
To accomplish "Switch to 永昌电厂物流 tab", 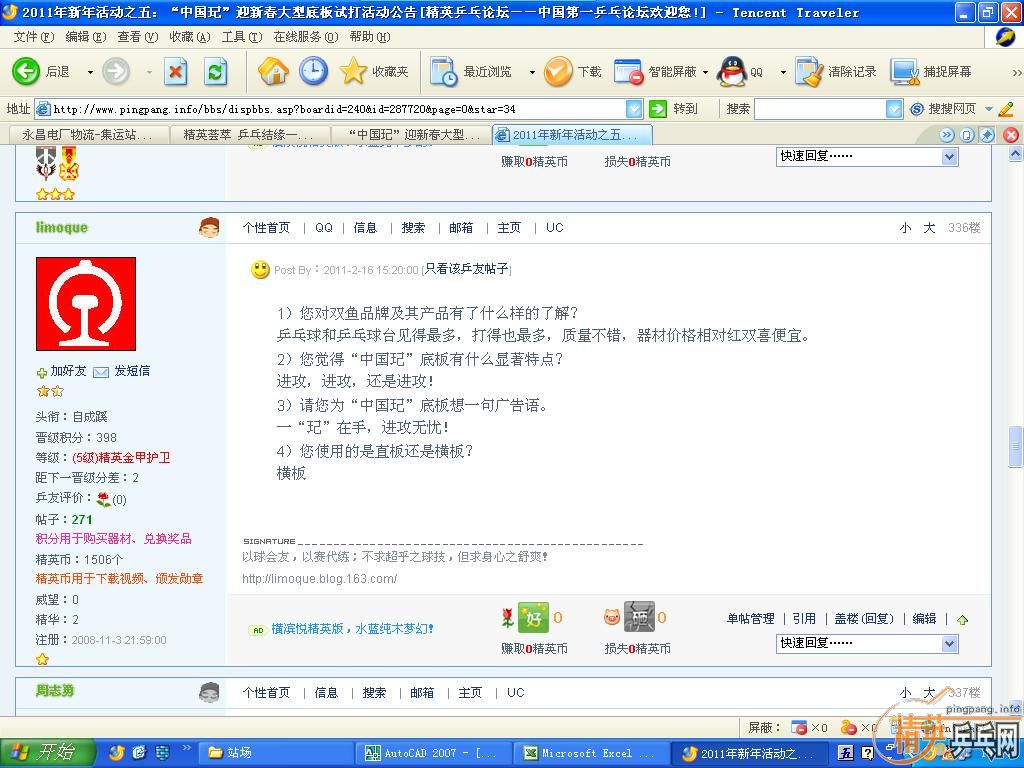I will click(89, 135).
